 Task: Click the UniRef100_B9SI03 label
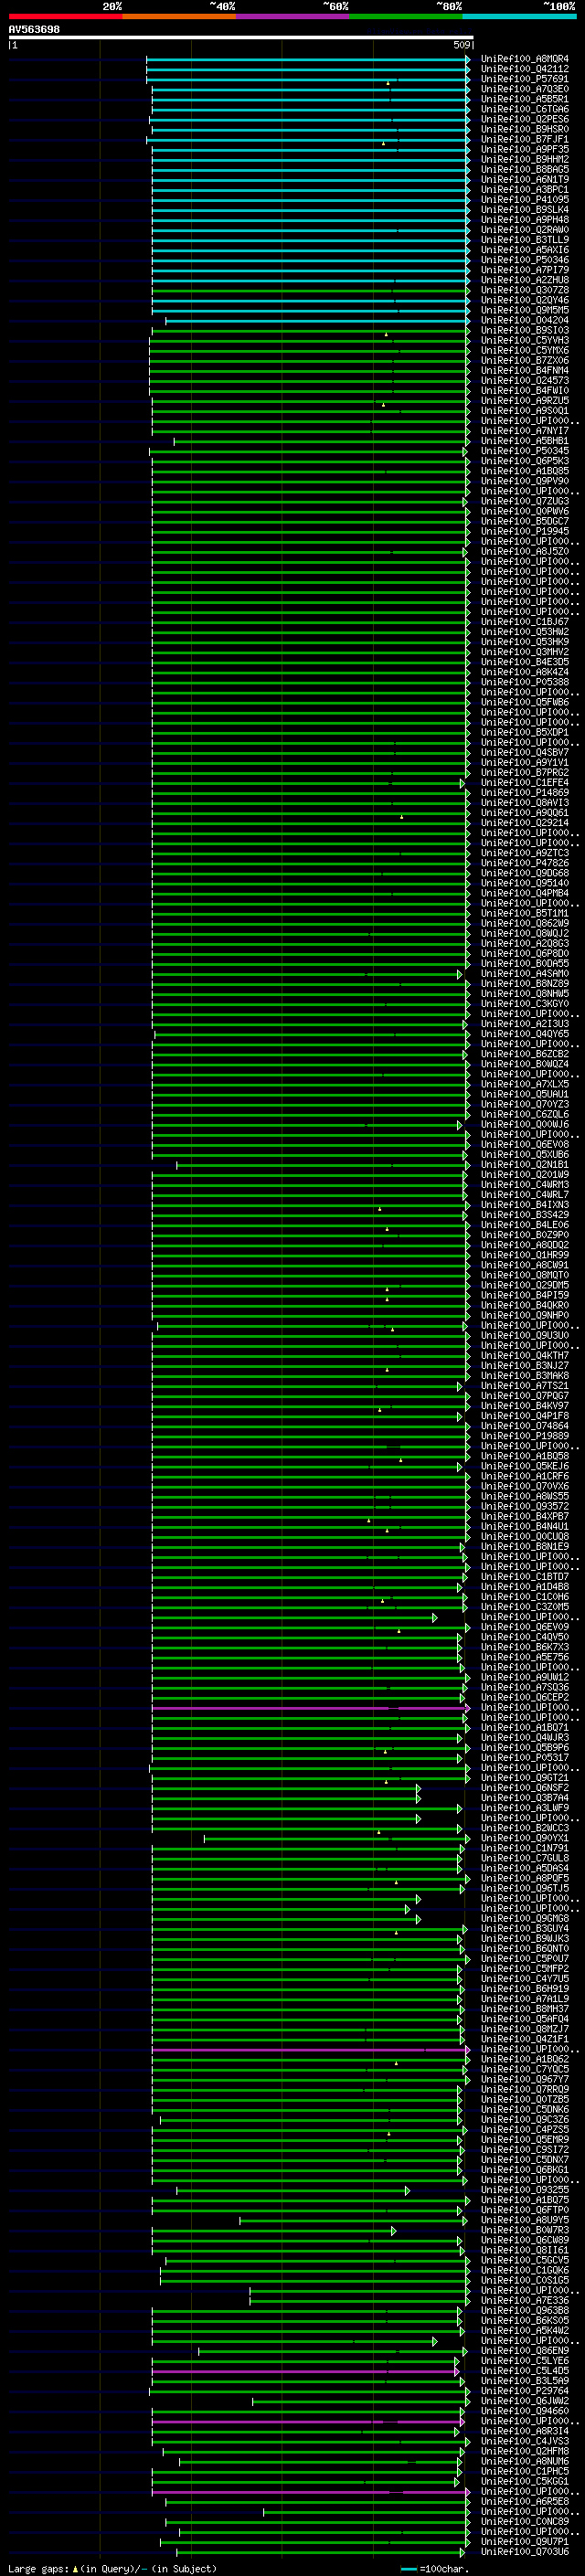pyautogui.click(x=524, y=330)
